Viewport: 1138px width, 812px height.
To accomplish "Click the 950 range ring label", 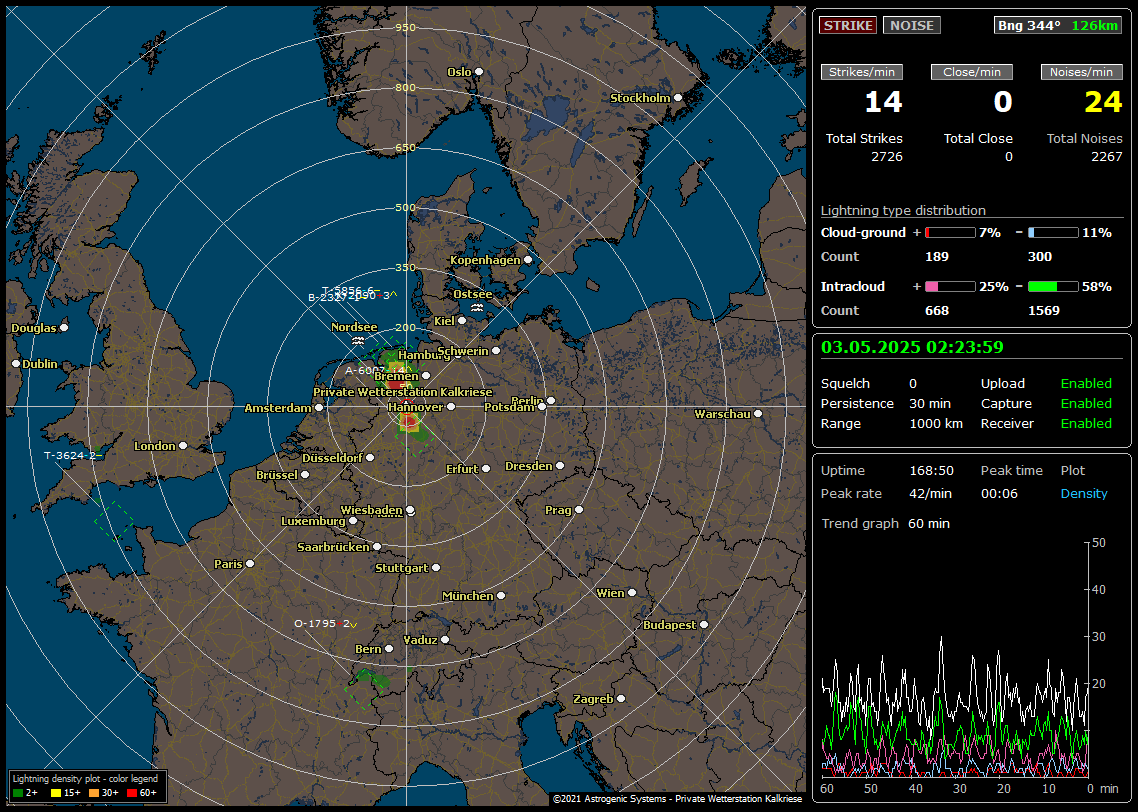I will coord(406,28).
